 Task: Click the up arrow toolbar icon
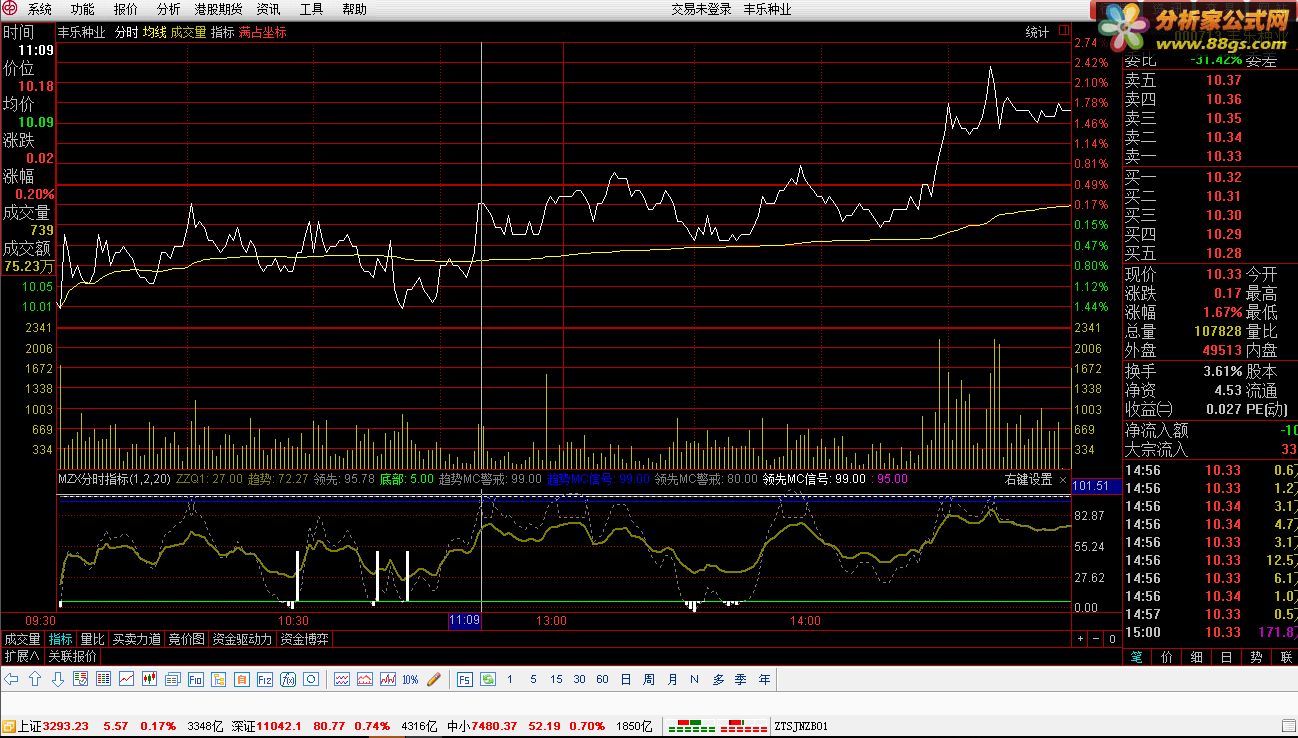click(35, 679)
